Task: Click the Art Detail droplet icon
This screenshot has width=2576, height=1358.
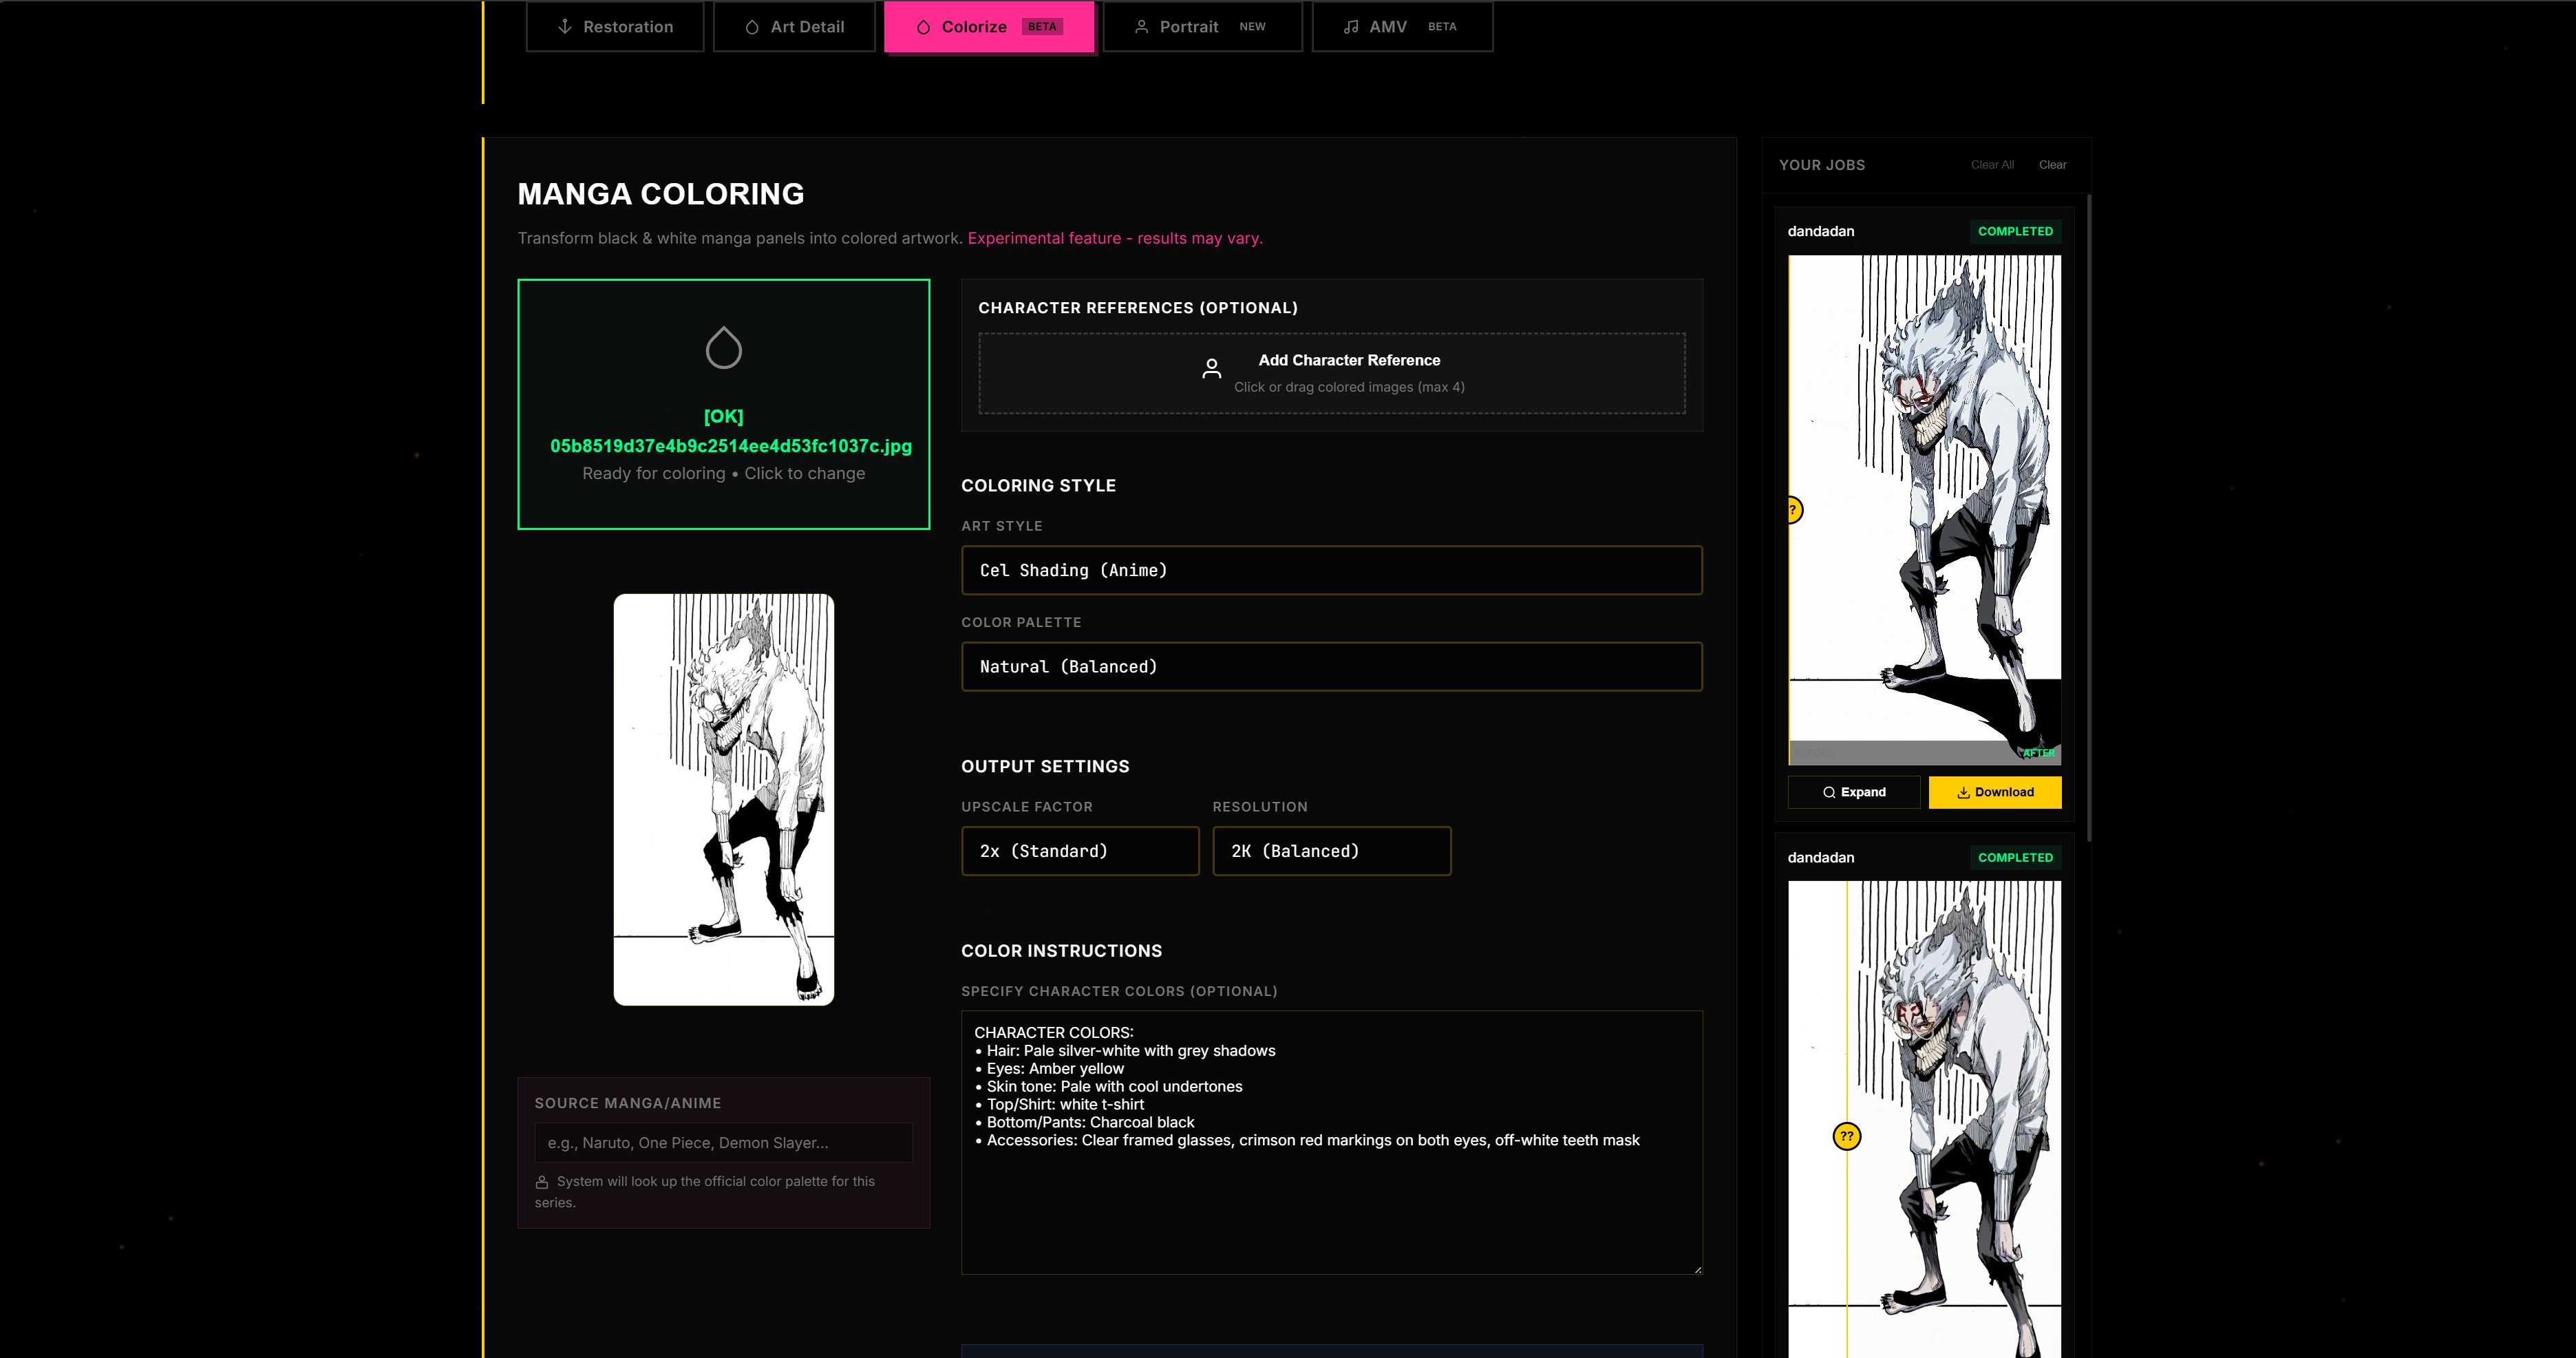Action: pos(753,26)
